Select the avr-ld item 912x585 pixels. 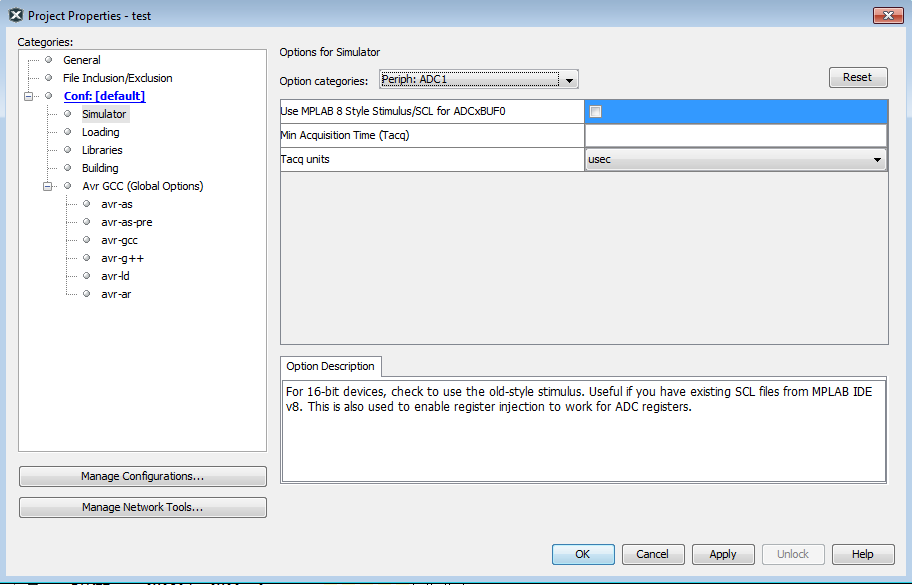tap(115, 276)
